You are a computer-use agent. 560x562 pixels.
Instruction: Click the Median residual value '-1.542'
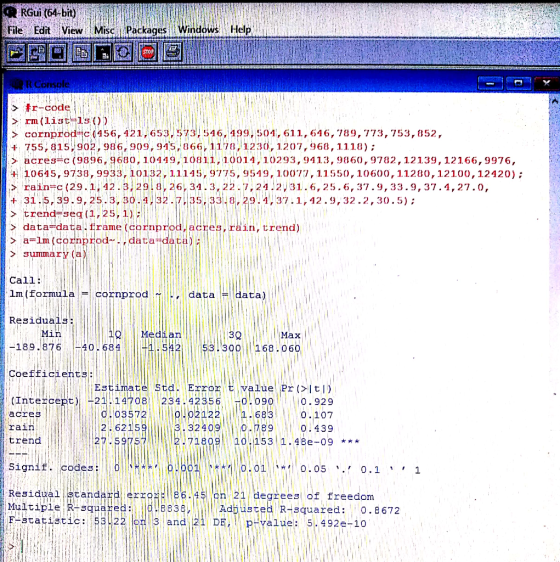161,348
